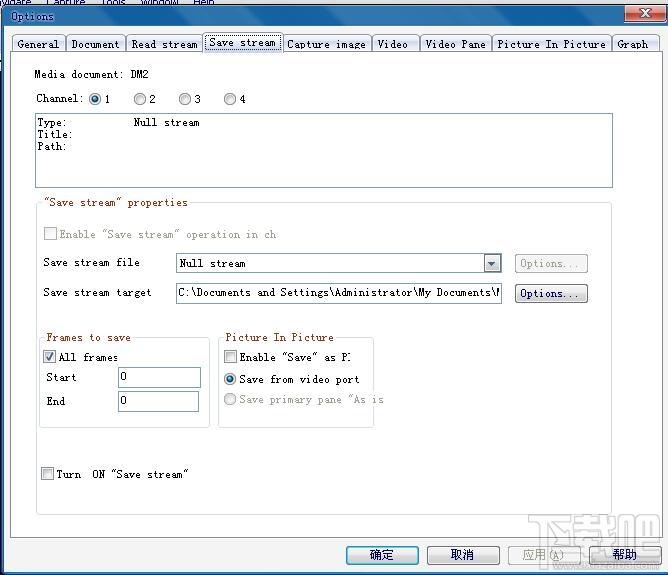Click the Null stream combo box field
668x575 pixels.
[x=338, y=264]
